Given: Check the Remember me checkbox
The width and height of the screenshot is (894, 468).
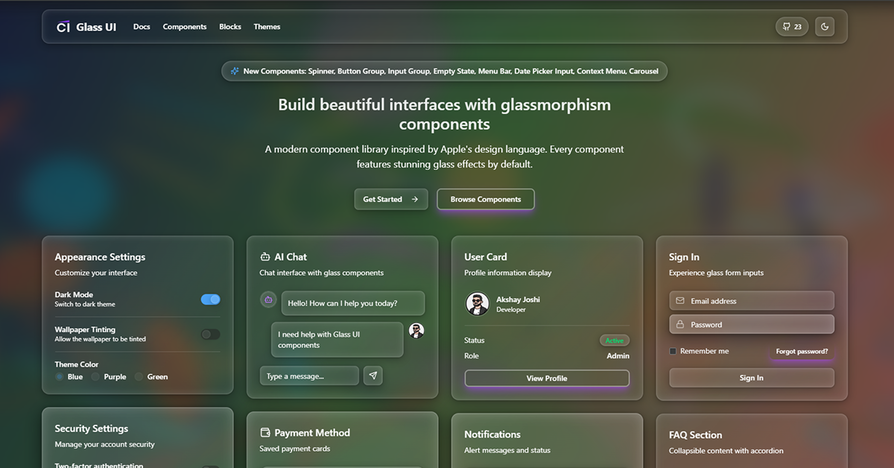Looking at the screenshot, I should coord(673,351).
